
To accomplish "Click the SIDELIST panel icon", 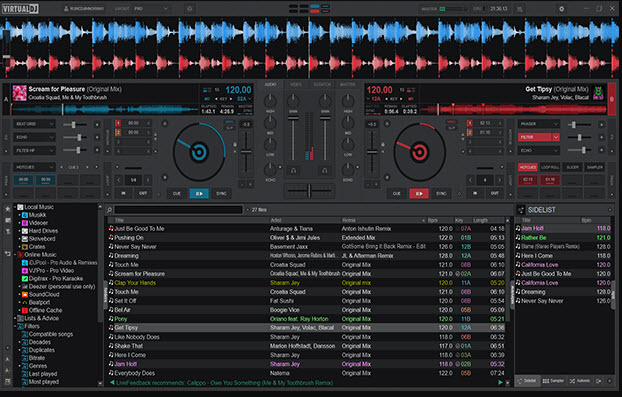I will click(x=521, y=210).
